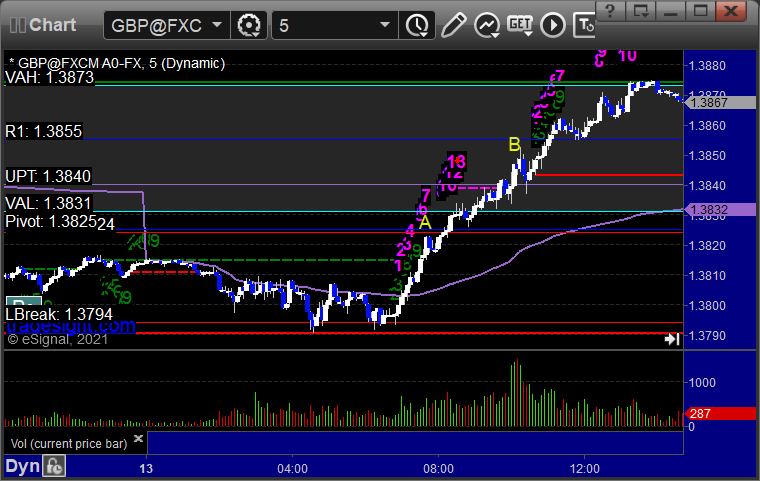Click the © eSignal, 2021 copyright text
The image size is (760, 481).
[x=58, y=339]
